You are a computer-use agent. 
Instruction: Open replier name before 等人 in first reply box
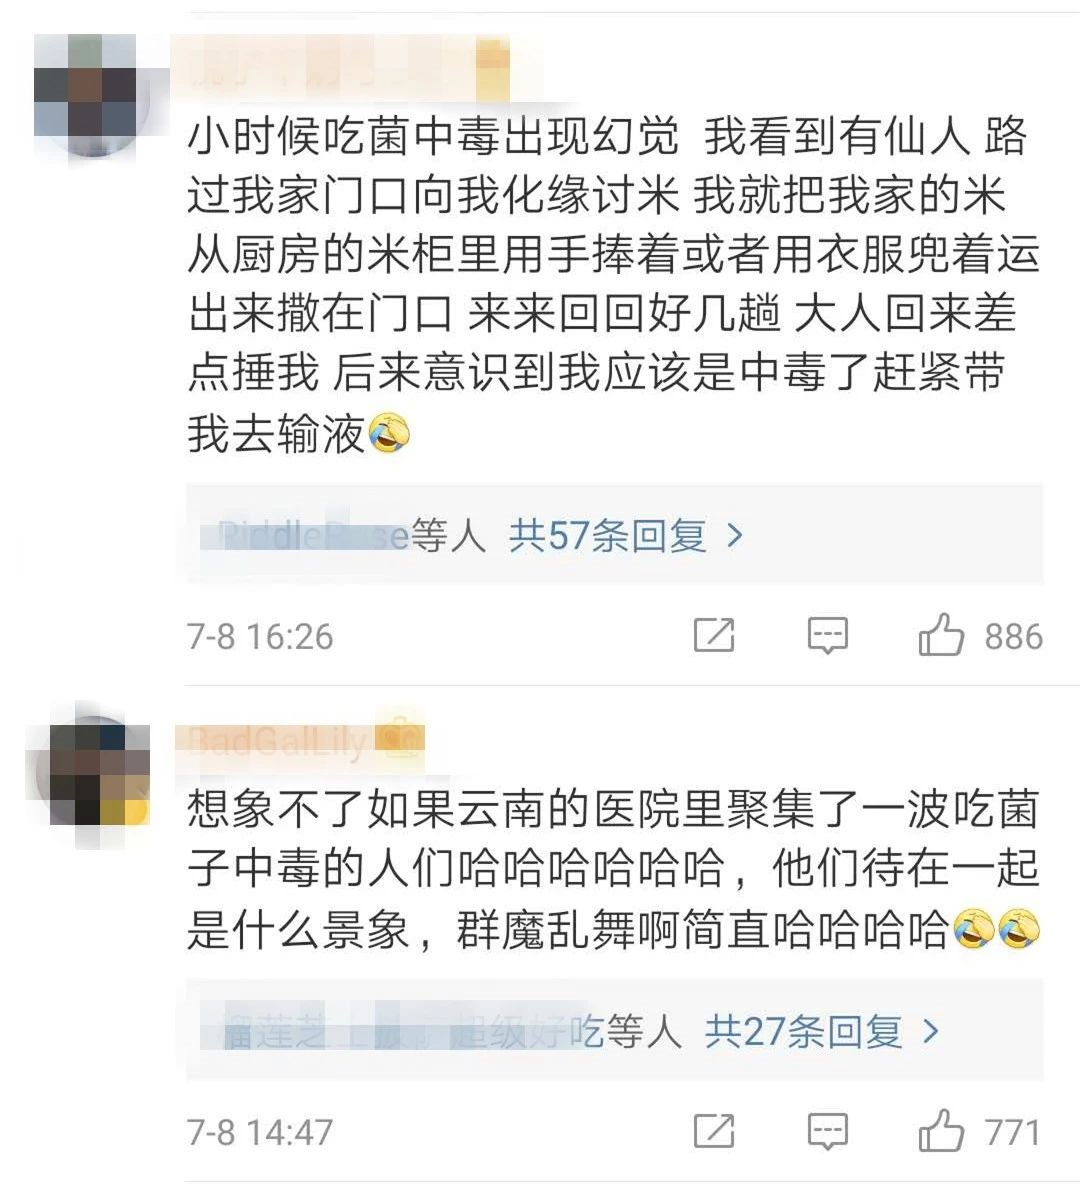click(306, 536)
